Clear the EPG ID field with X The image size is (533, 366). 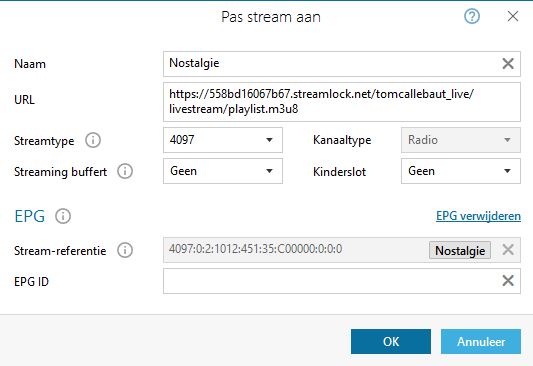(x=508, y=281)
